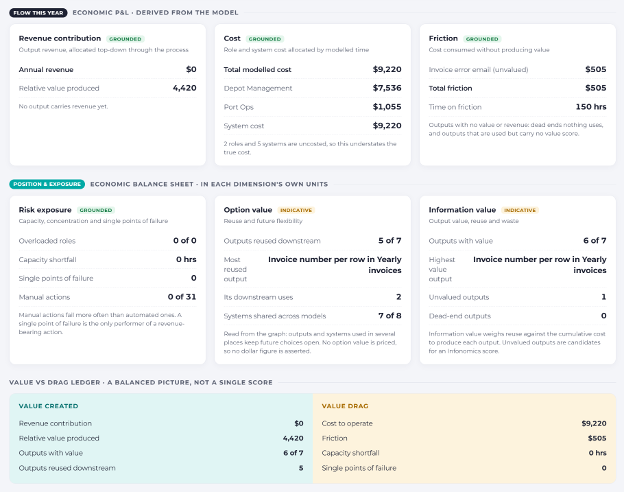624x492 pixels.
Task: Select the 4,420 value in Revenue contribution card
Action: tap(184, 88)
